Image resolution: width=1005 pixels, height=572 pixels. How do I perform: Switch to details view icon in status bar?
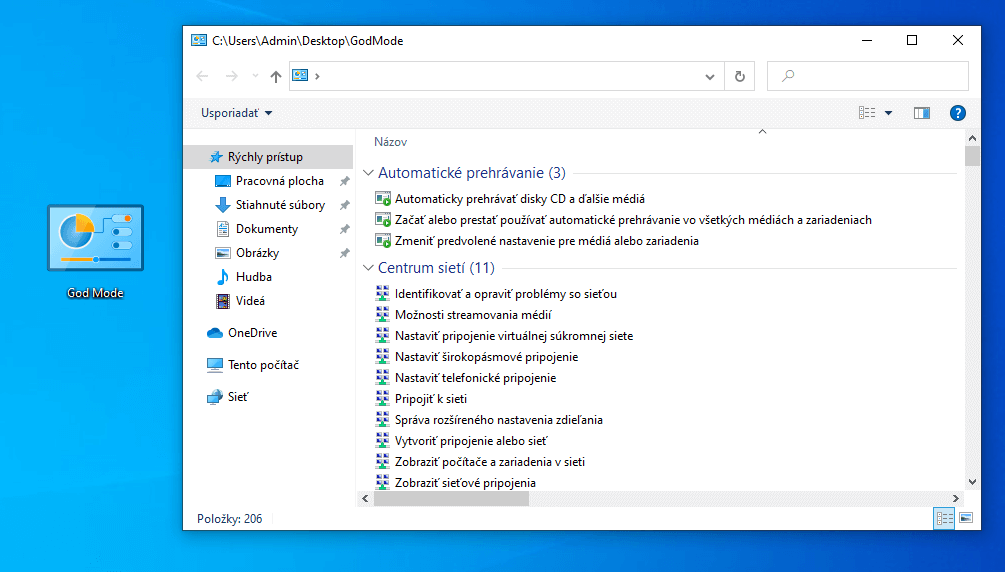click(x=943, y=518)
